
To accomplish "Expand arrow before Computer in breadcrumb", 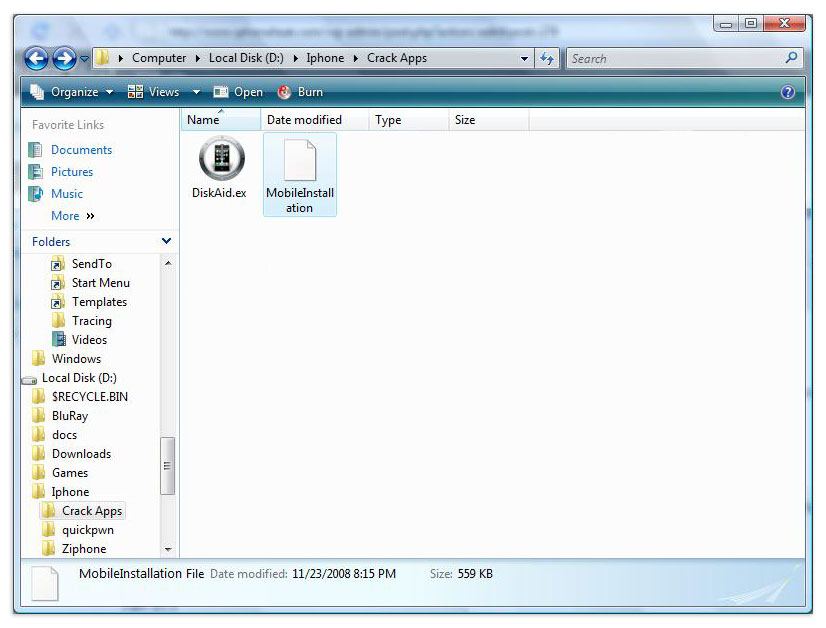I will pos(121,58).
